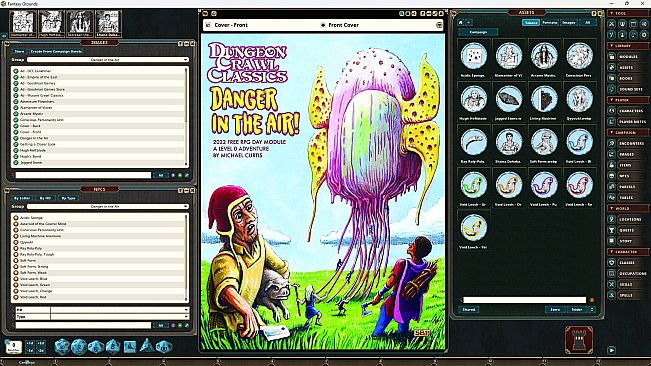Click Store button in Assets panel
Screen dimensions: 651x366
(555, 310)
